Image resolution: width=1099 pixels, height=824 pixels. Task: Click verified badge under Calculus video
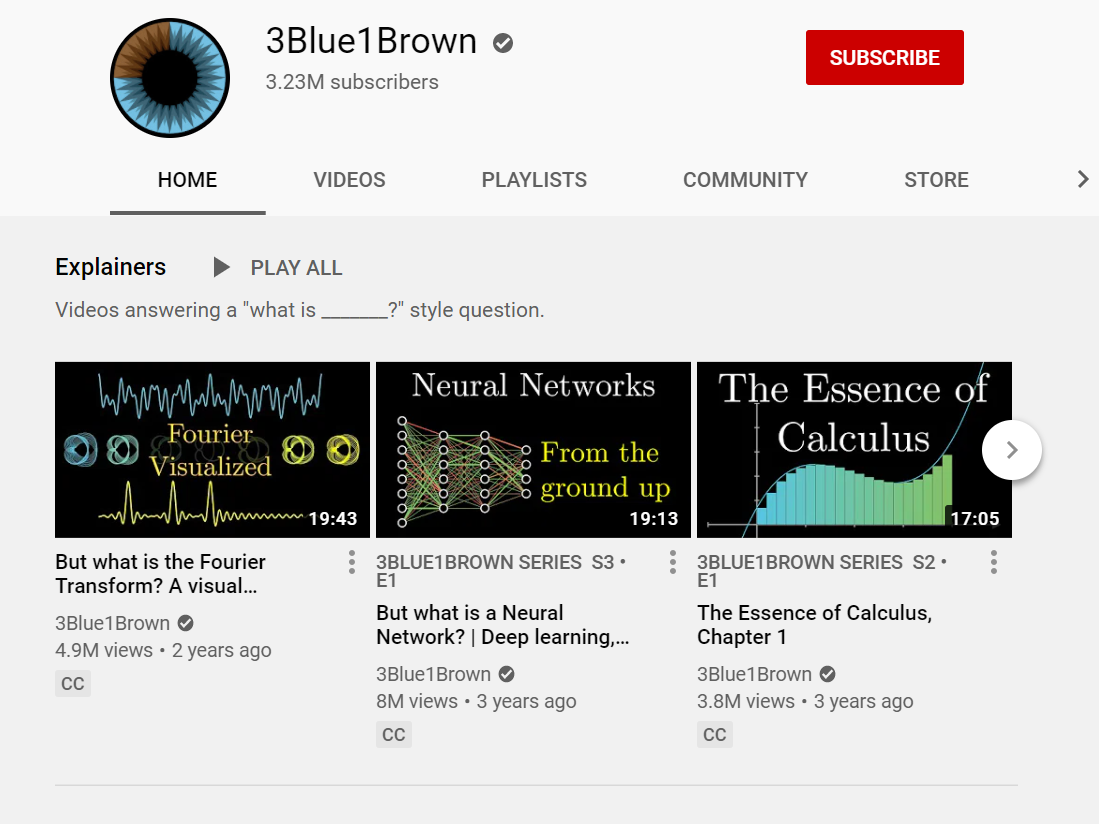828,674
